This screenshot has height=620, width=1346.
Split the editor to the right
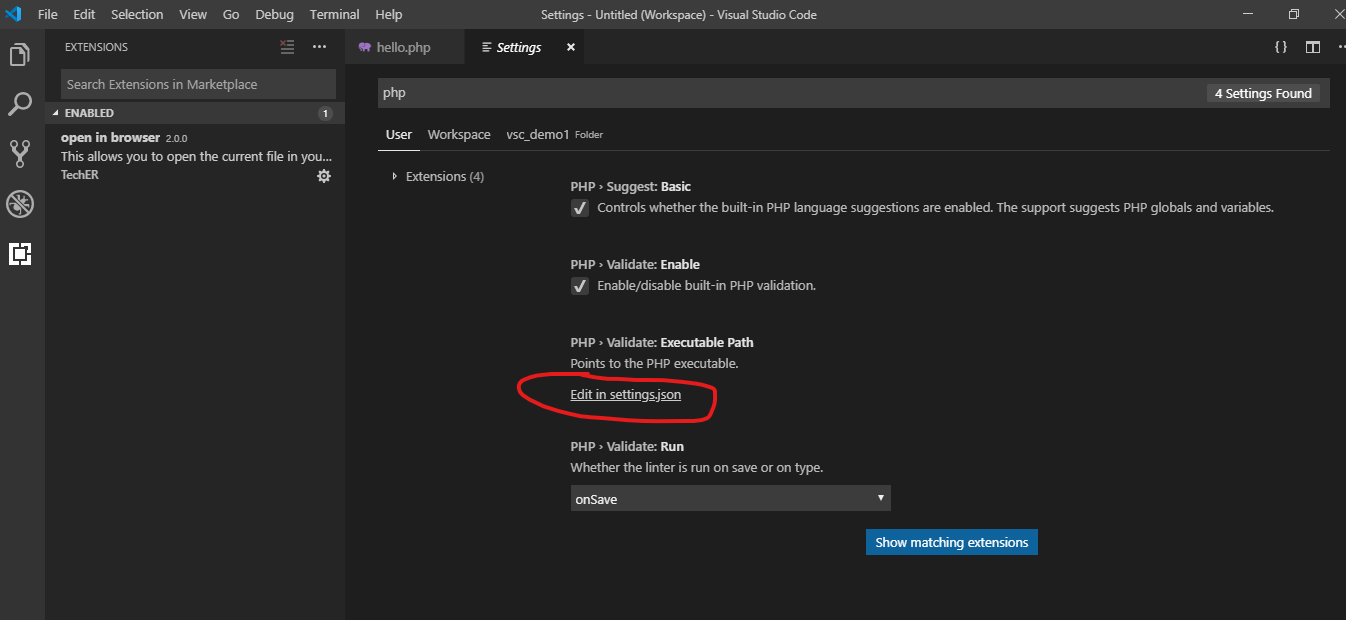click(1313, 47)
